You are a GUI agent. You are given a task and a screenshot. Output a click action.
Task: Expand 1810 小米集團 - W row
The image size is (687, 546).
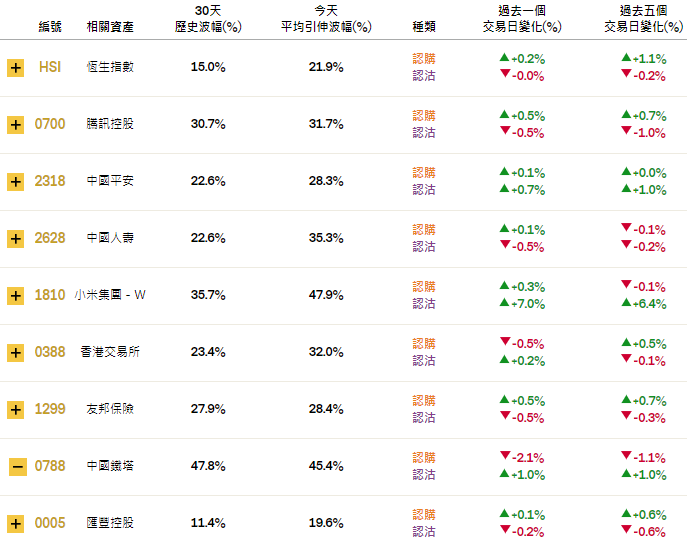[15, 296]
